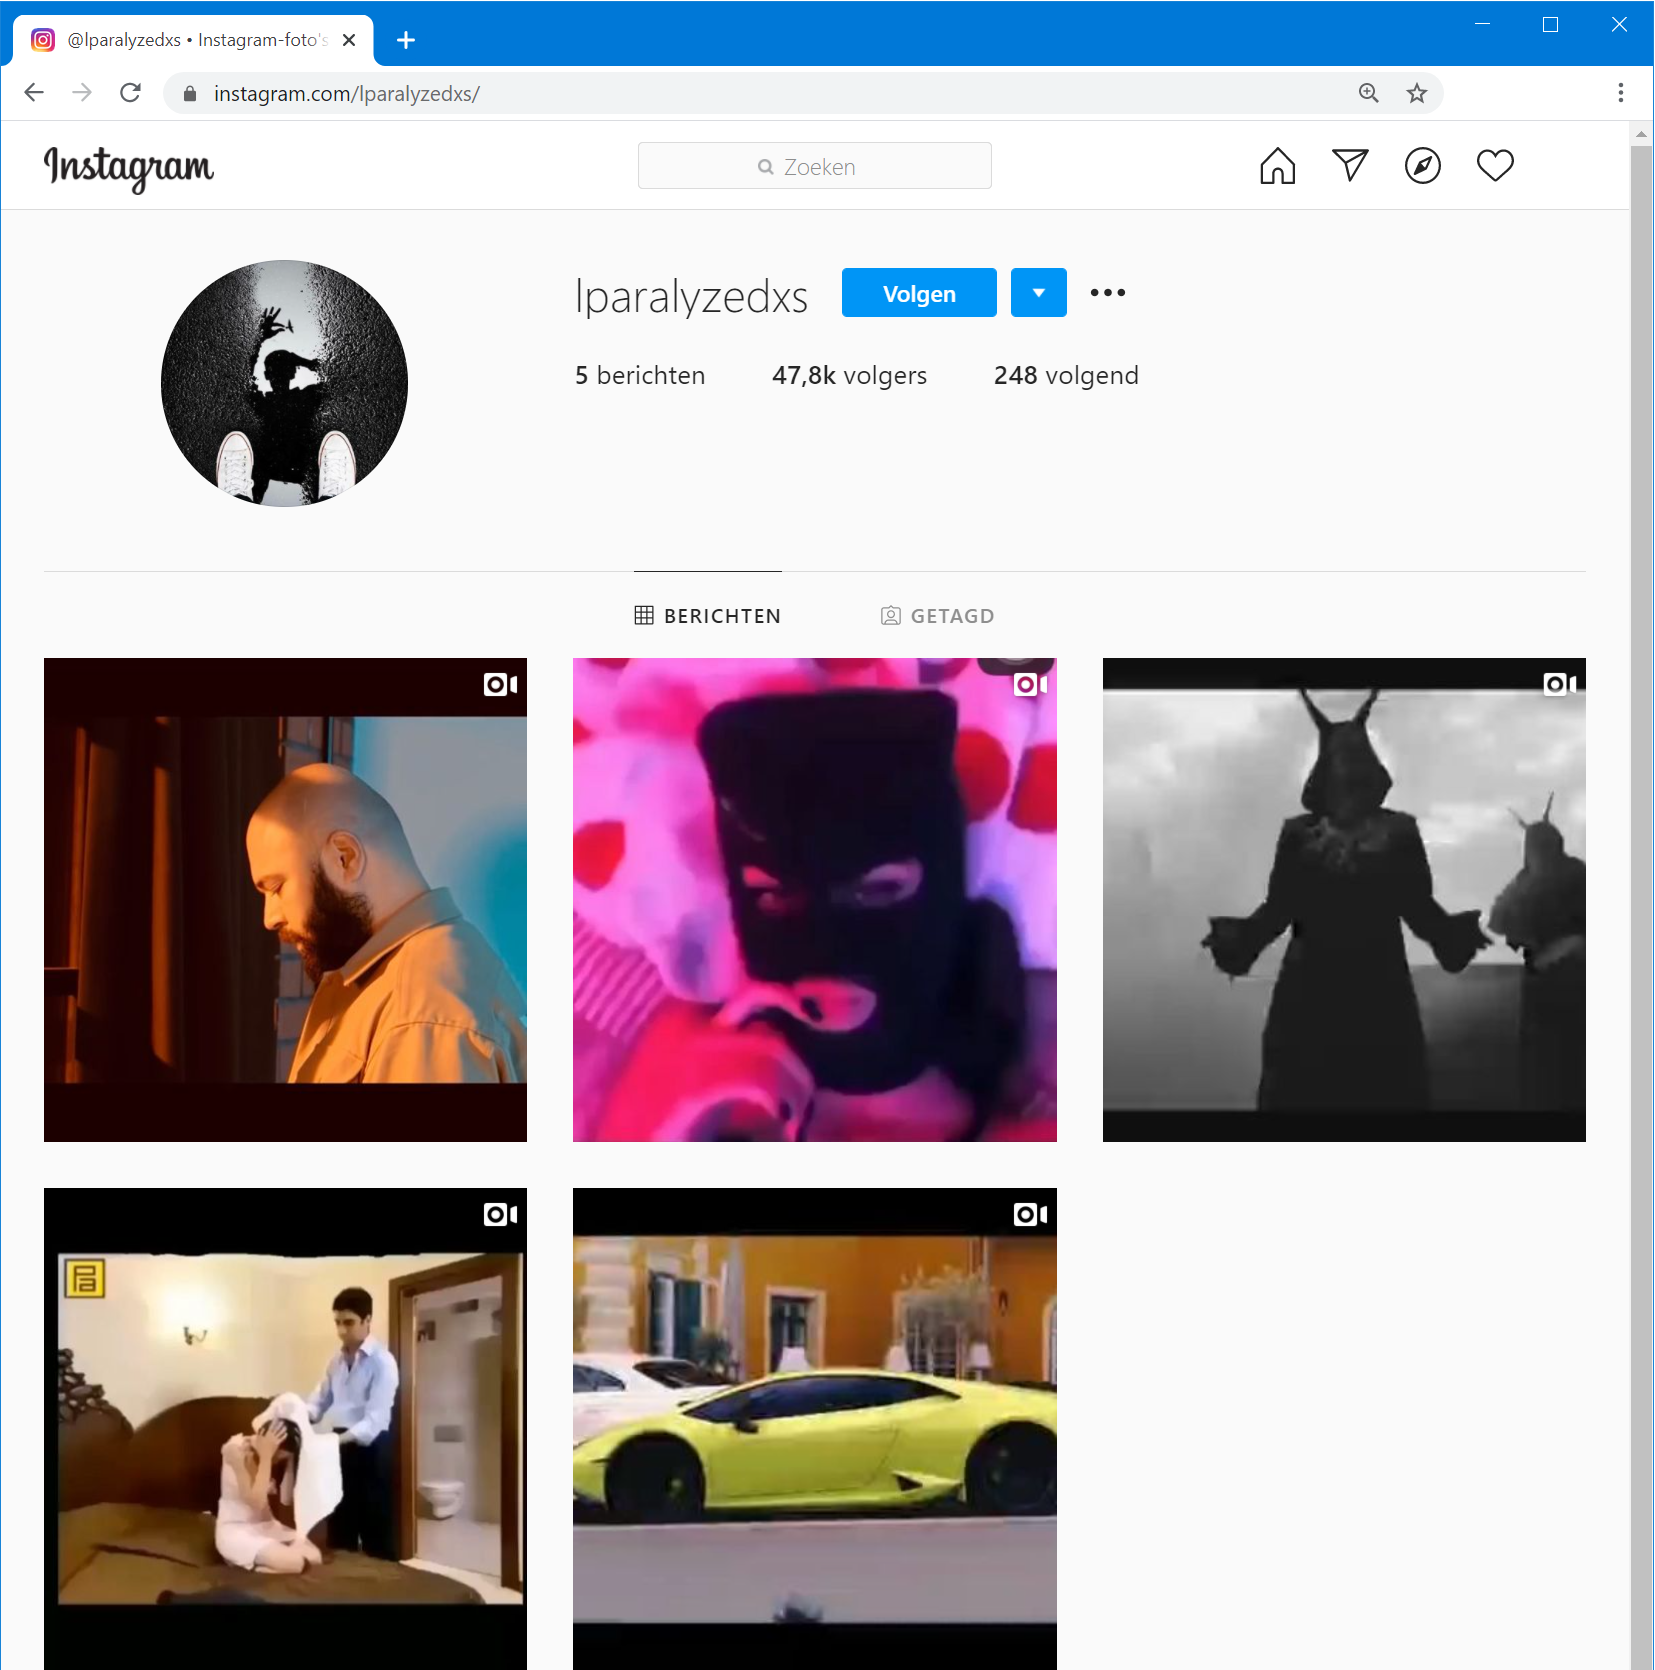Screen dimensions: 1655x1670
Task: Open activity heart icon
Action: point(1495,165)
